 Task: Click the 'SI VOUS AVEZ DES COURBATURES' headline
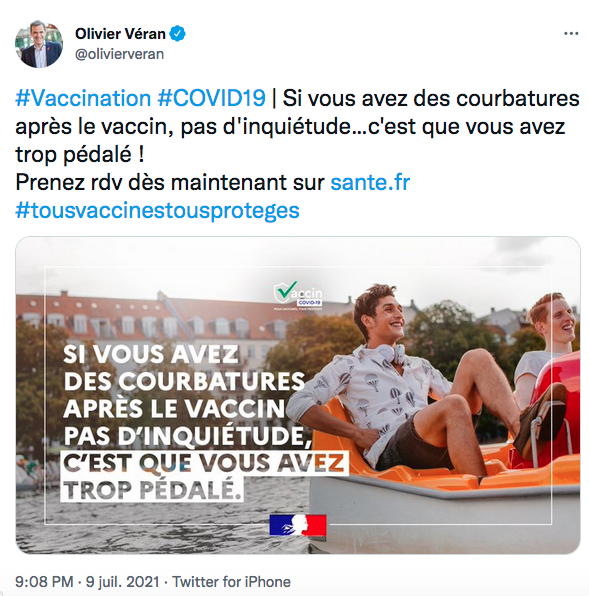[x=184, y=368]
